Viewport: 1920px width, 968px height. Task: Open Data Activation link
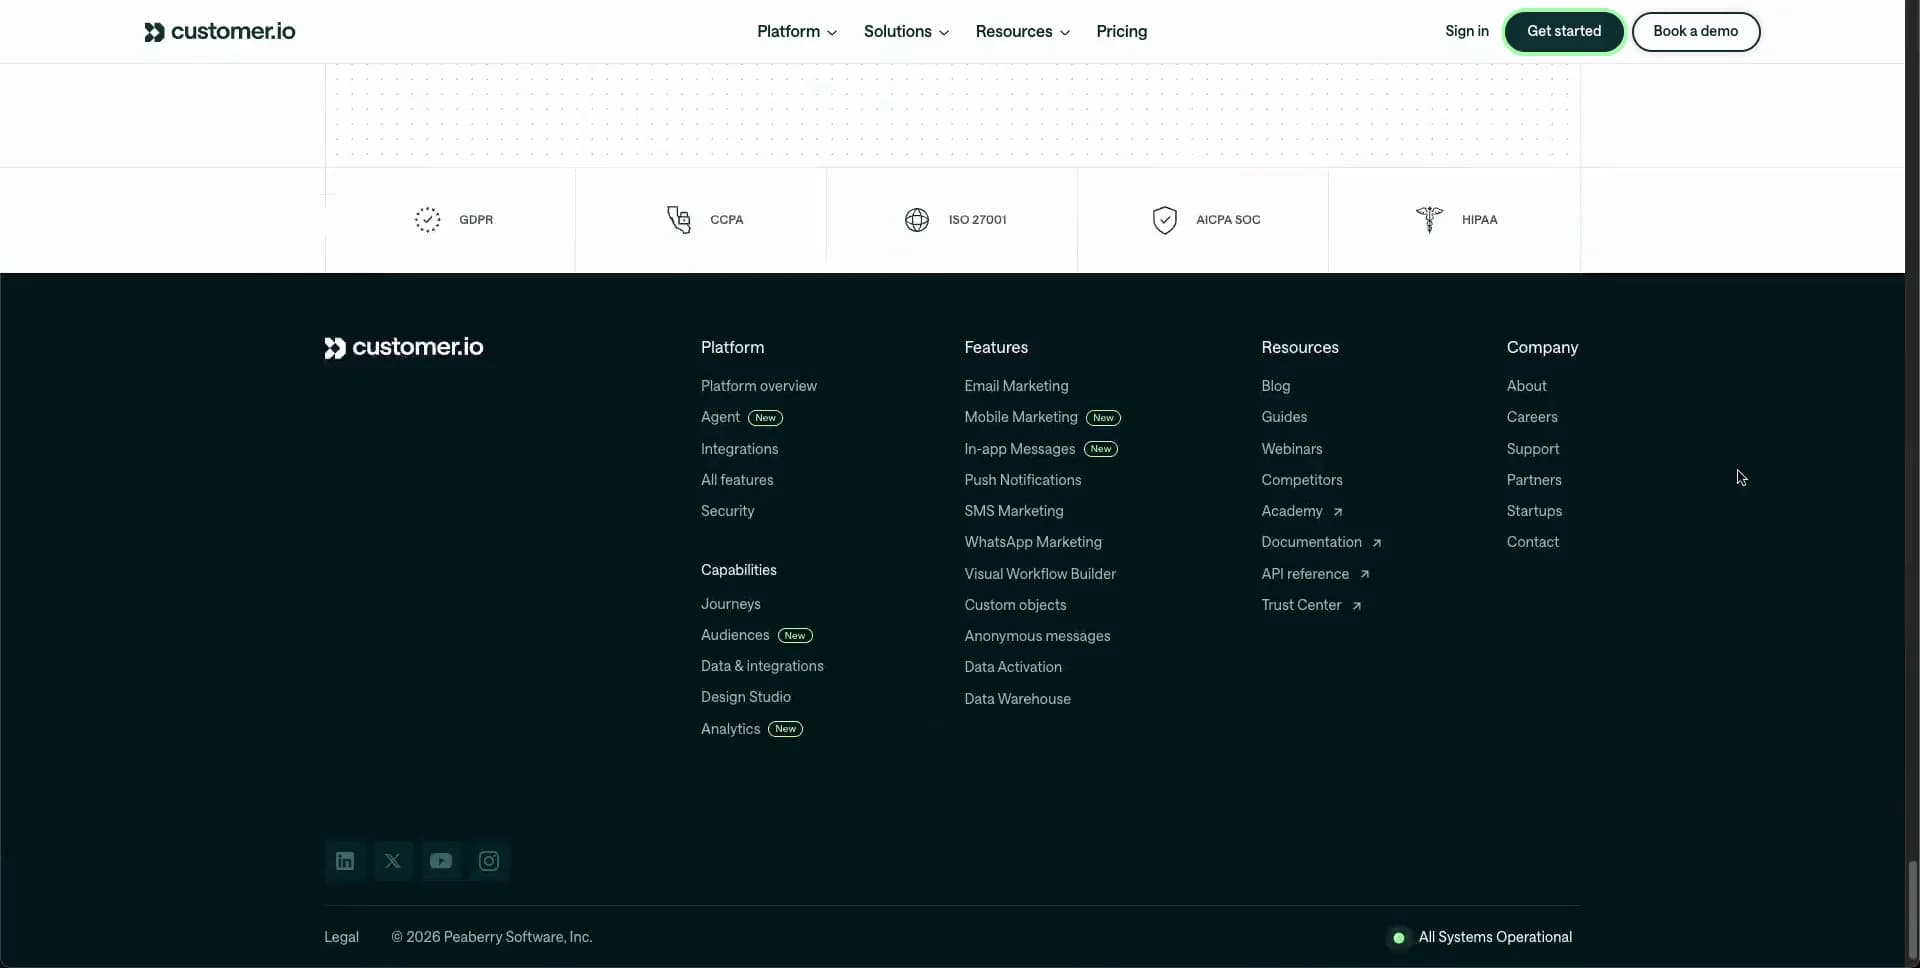coord(1013,667)
